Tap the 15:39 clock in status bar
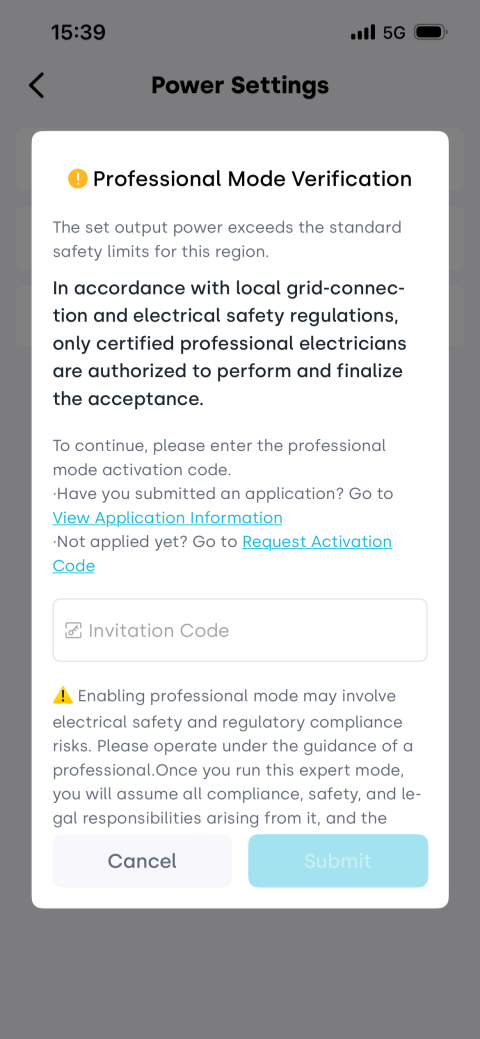This screenshot has height=1039, width=480. 78,32
